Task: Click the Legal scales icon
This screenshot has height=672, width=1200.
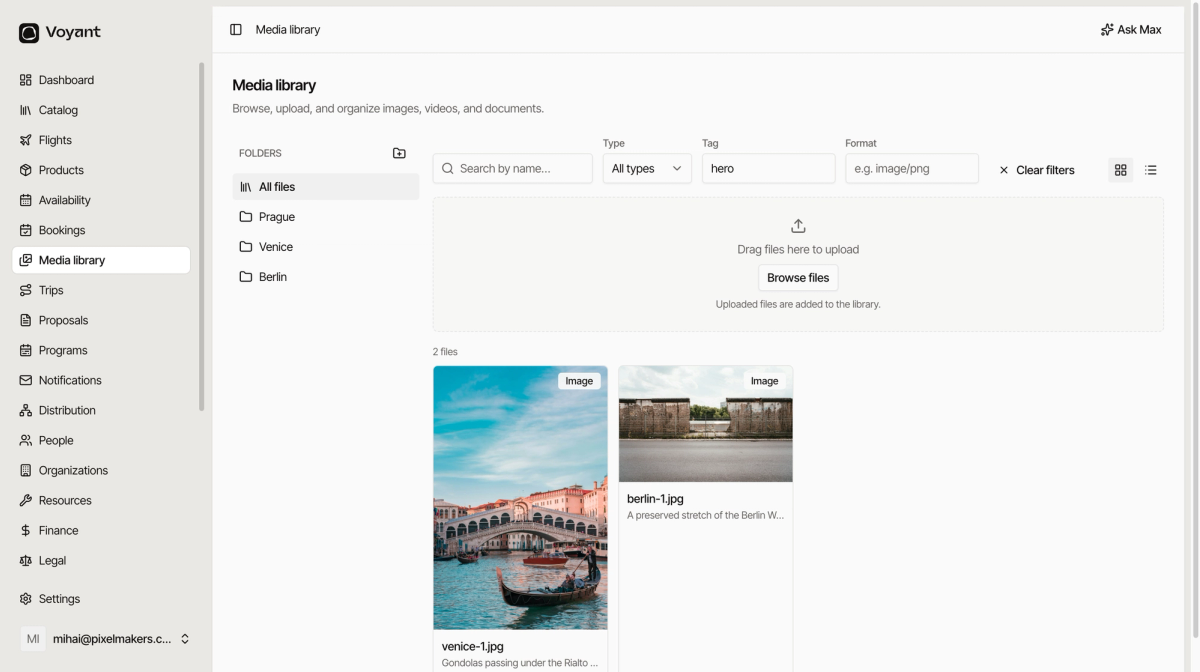Action: click(26, 560)
